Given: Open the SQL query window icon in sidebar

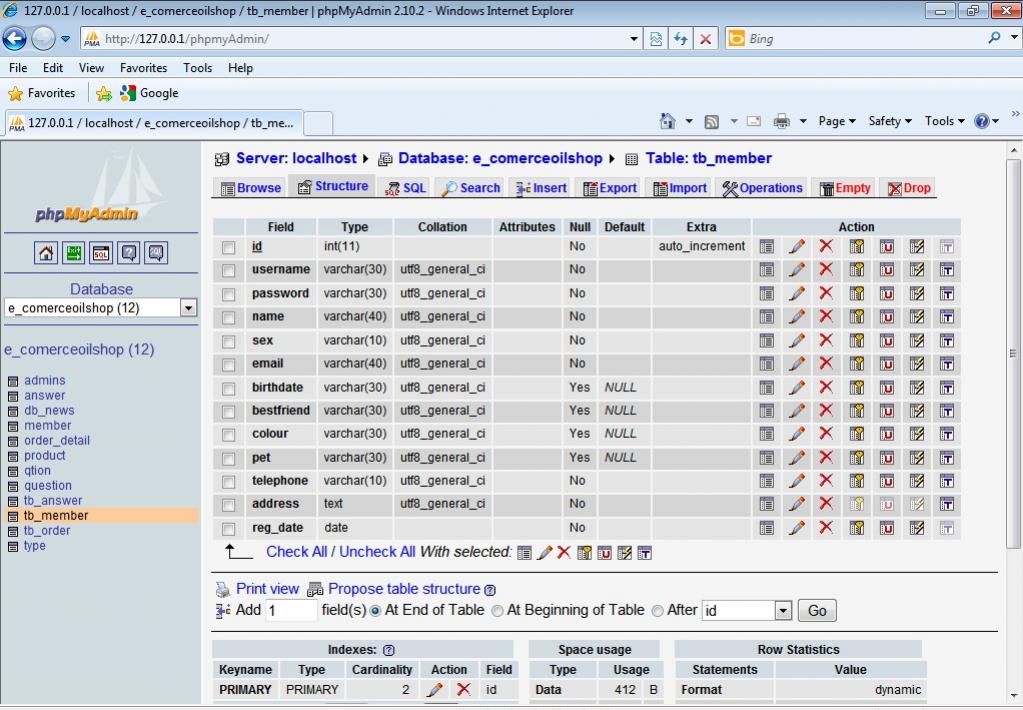Looking at the screenshot, I should (101, 253).
